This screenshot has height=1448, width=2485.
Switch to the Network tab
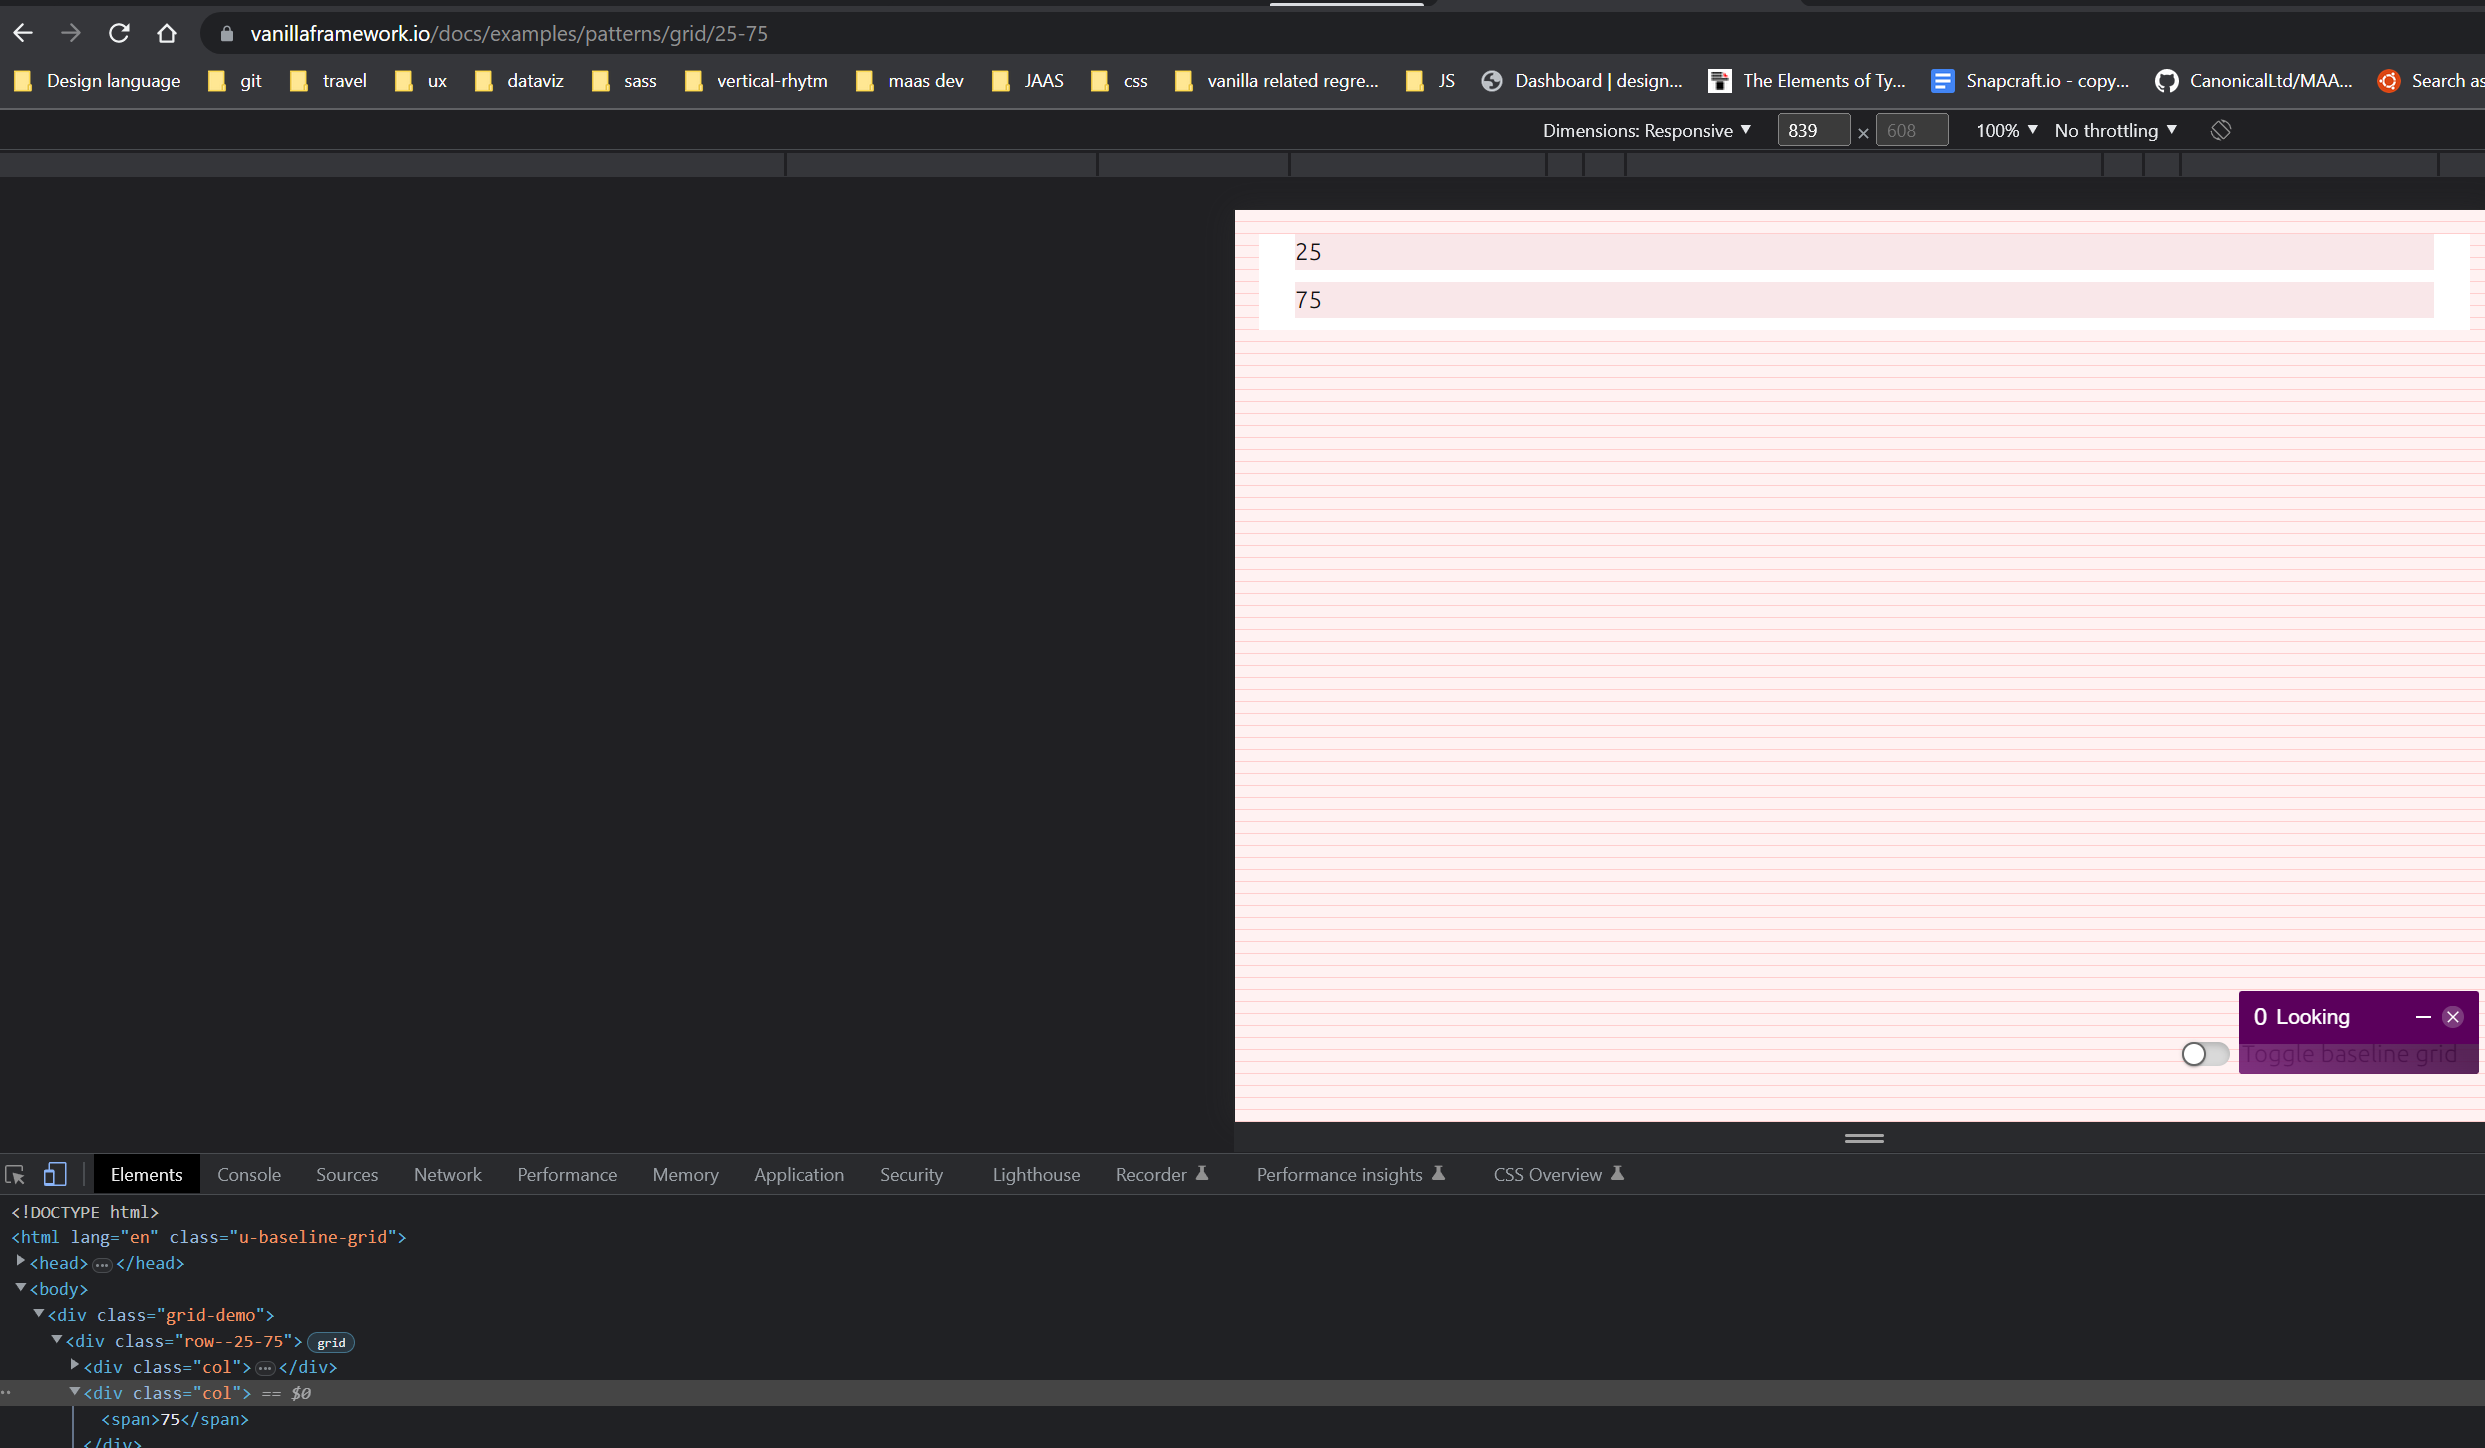coord(447,1174)
